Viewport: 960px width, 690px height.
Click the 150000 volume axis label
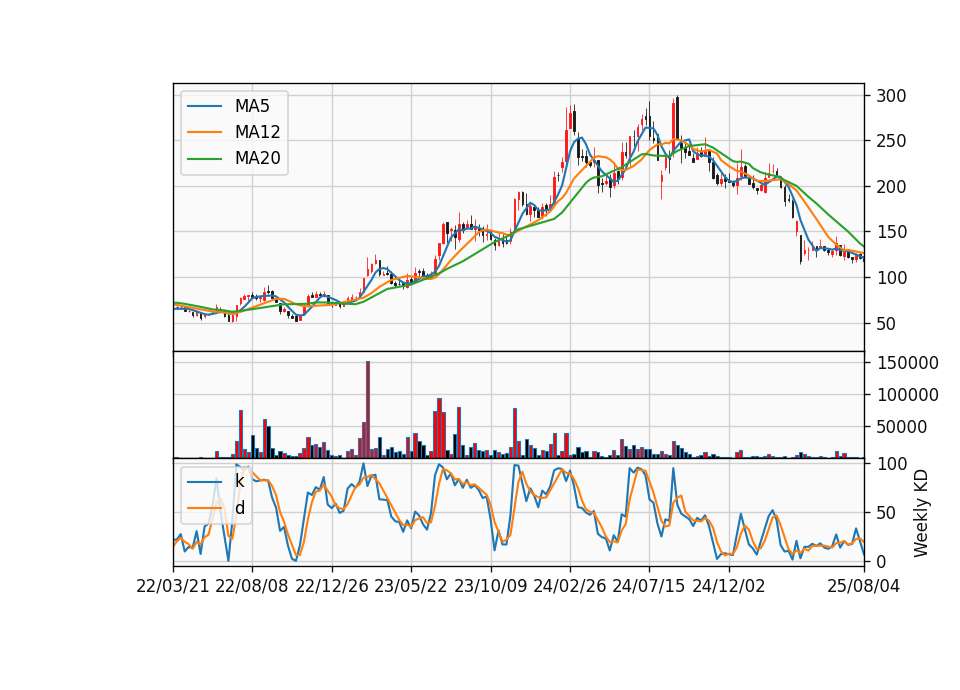coord(907,363)
